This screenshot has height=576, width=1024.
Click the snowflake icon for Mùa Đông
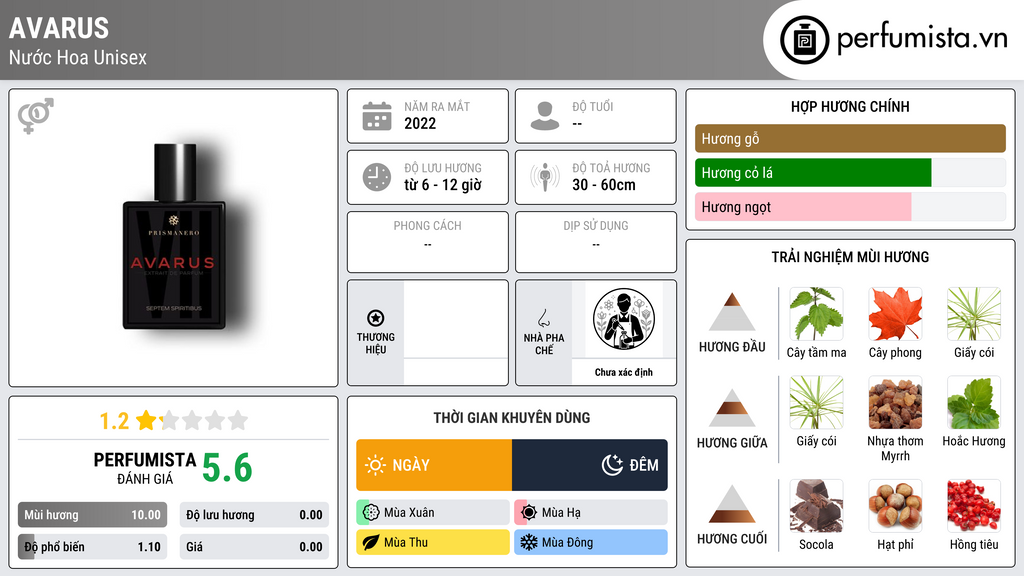pos(529,542)
